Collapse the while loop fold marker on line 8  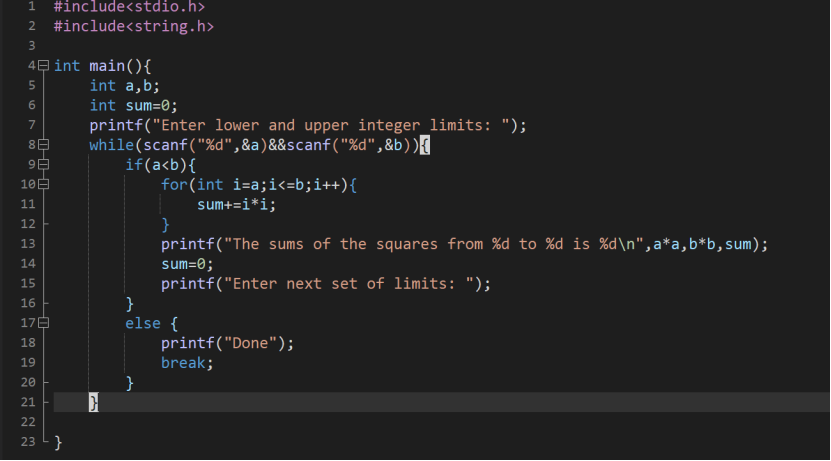click(43, 145)
